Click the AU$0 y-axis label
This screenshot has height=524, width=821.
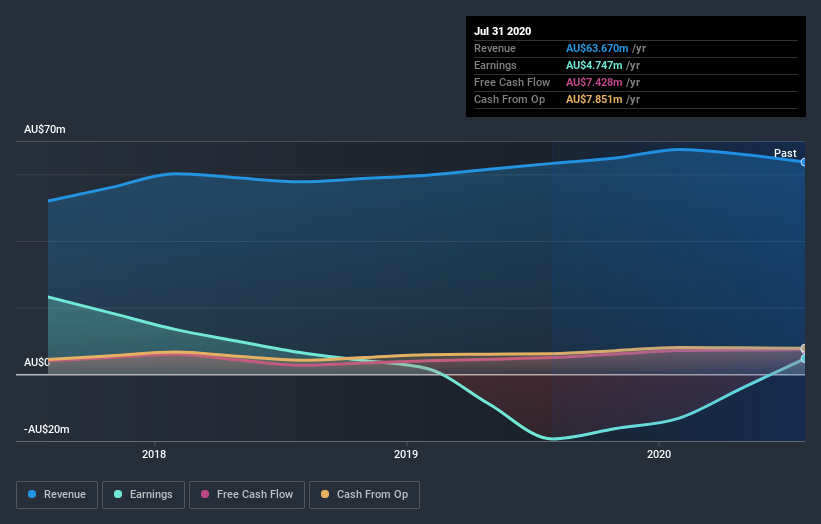36,362
